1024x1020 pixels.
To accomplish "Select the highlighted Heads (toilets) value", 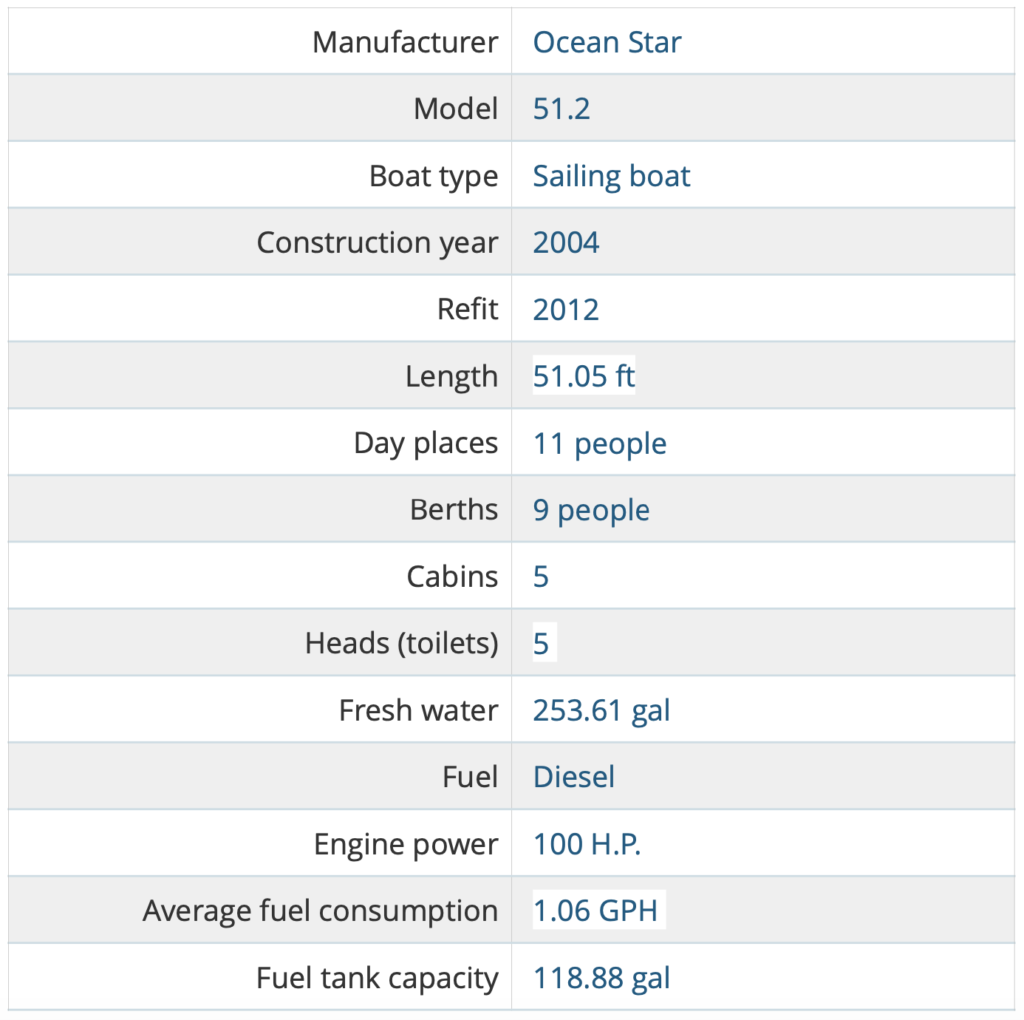I will (x=545, y=643).
